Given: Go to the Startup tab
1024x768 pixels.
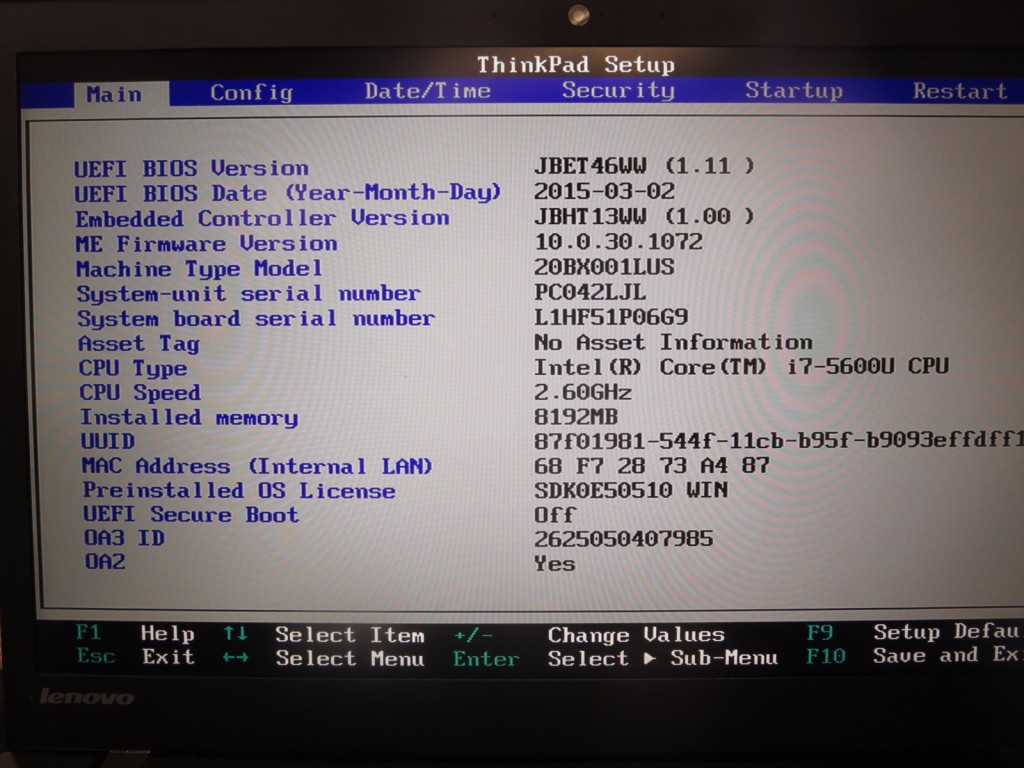Looking at the screenshot, I should [794, 90].
